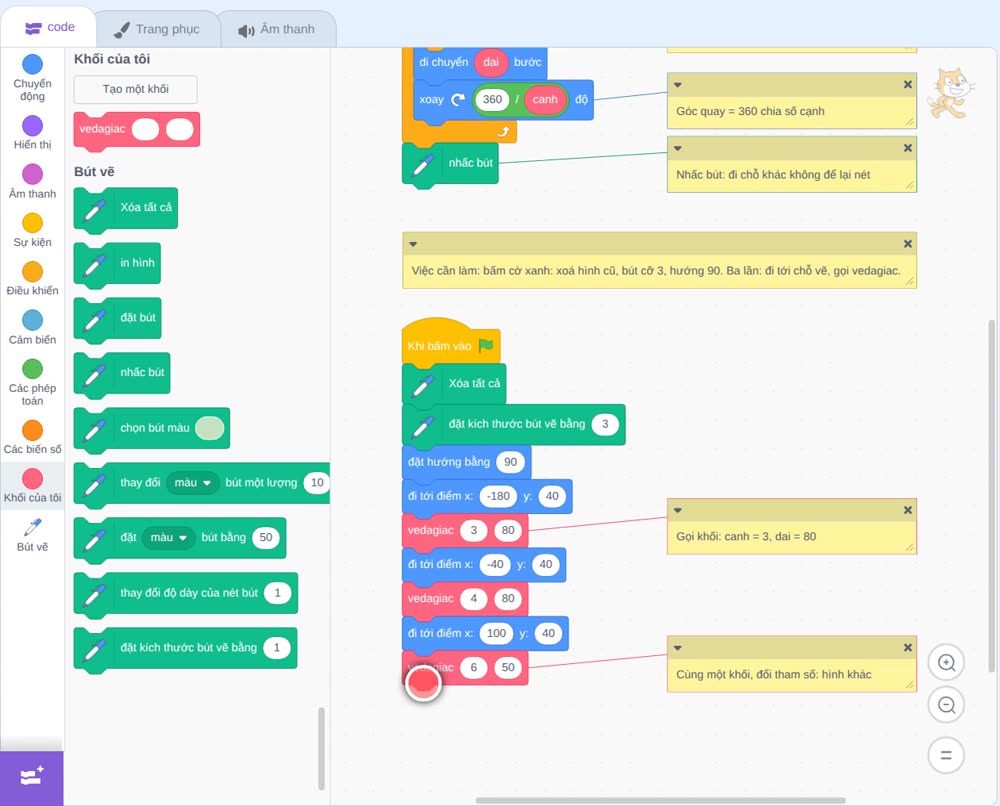Switch to the code tab
The image size is (1000, 806).
click(49, 27)
